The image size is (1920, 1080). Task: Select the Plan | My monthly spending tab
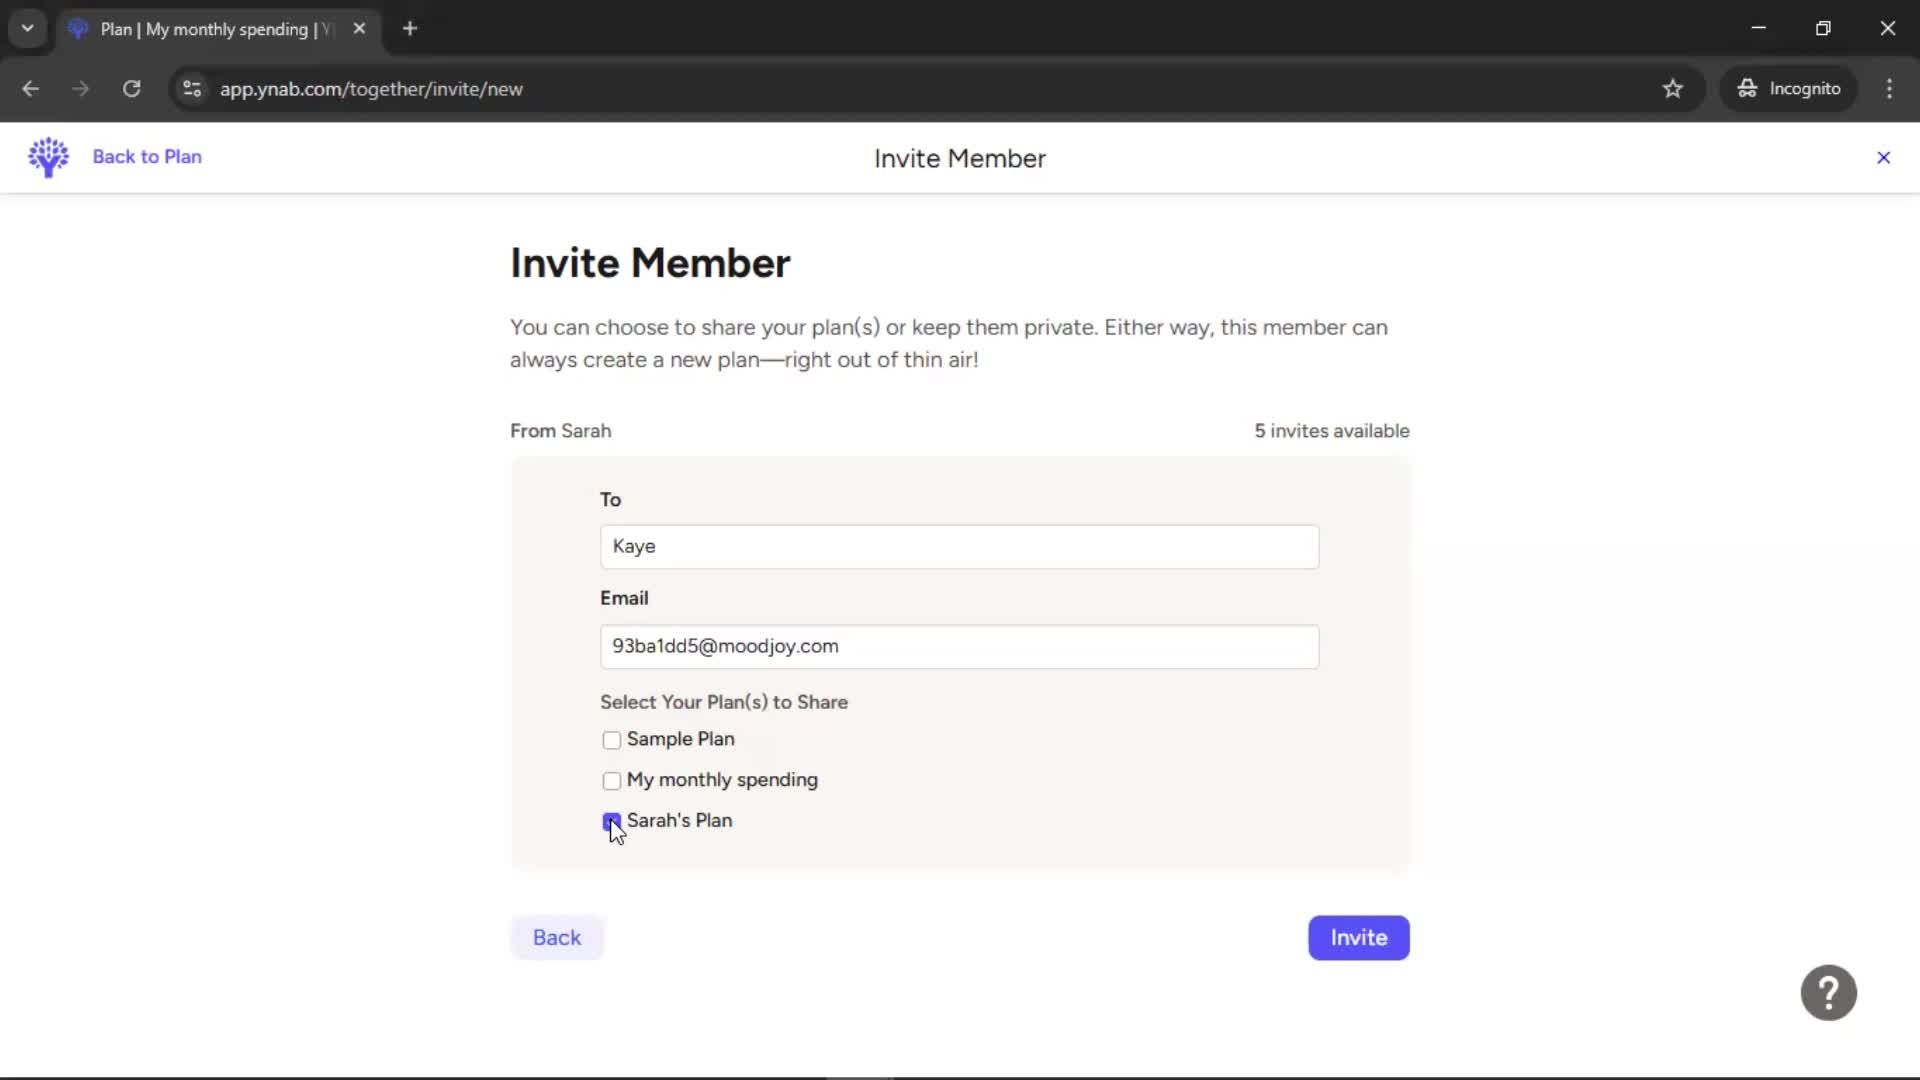tap(215, 29)
